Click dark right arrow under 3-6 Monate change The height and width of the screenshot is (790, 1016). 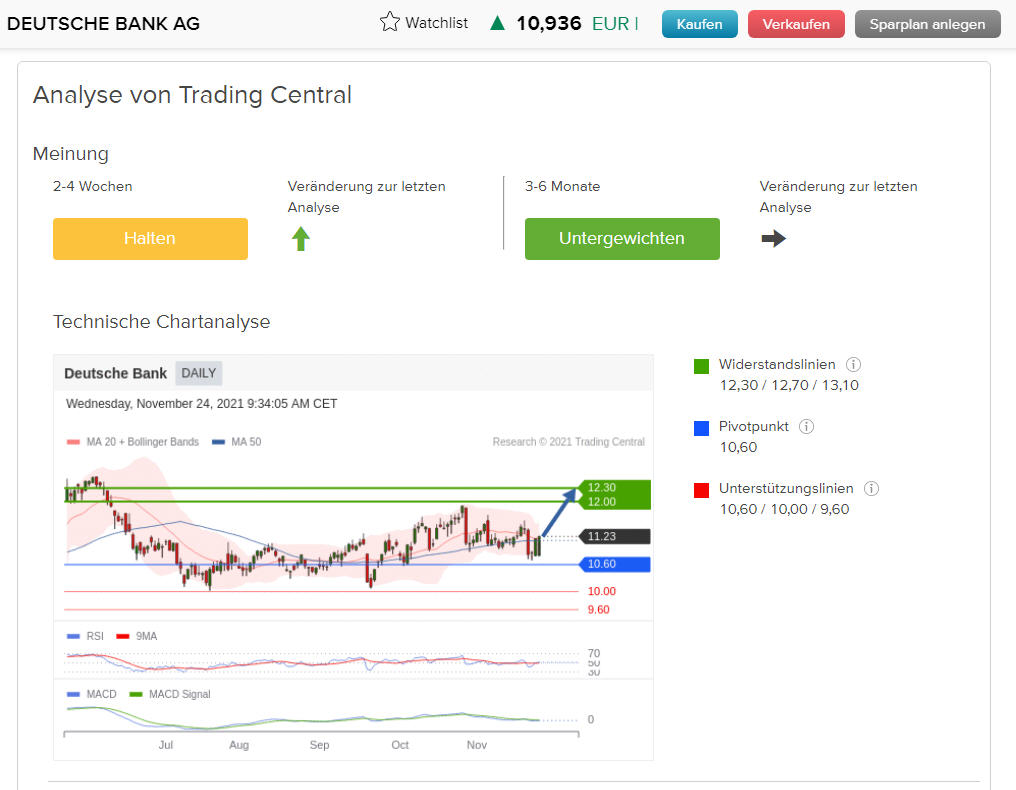tap(774, 238)
